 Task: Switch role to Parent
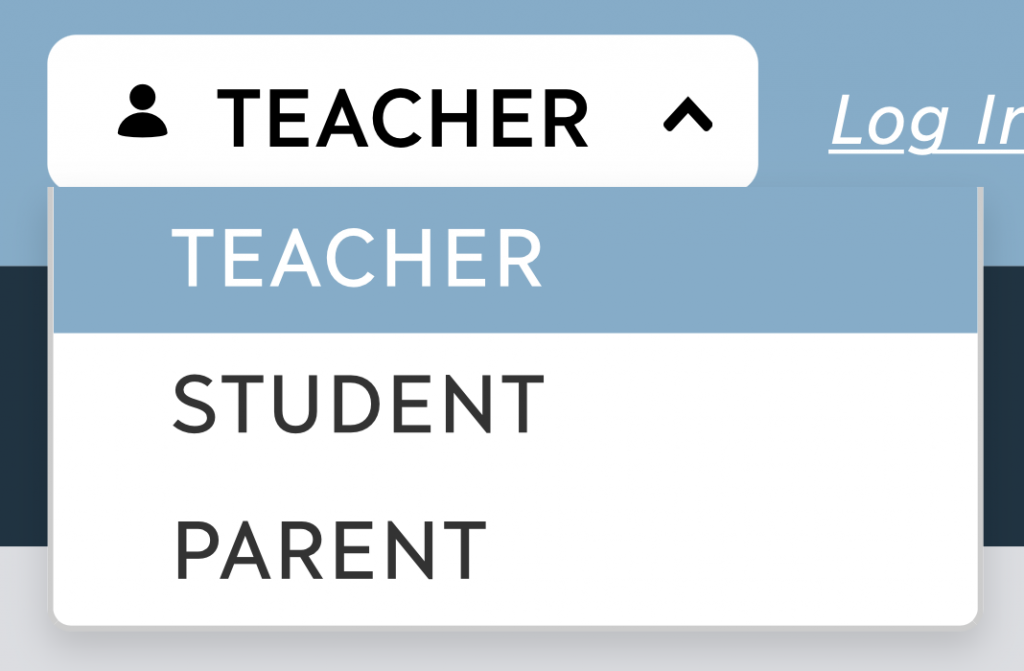click(515, 550)
